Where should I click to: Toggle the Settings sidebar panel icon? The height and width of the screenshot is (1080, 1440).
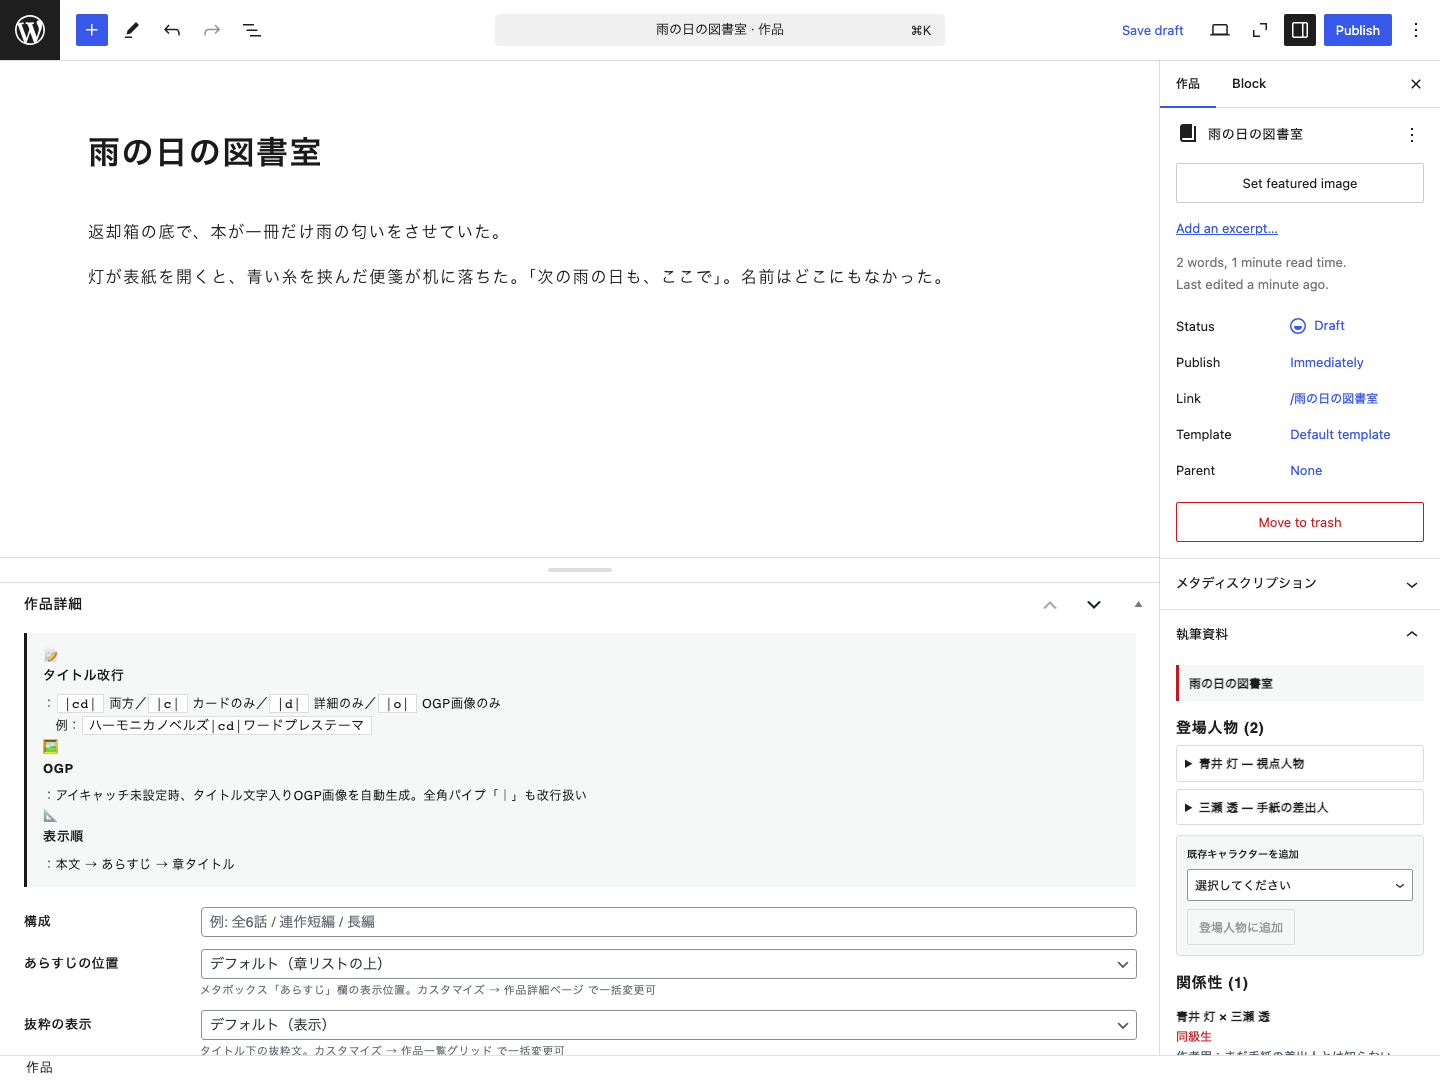1300,30
